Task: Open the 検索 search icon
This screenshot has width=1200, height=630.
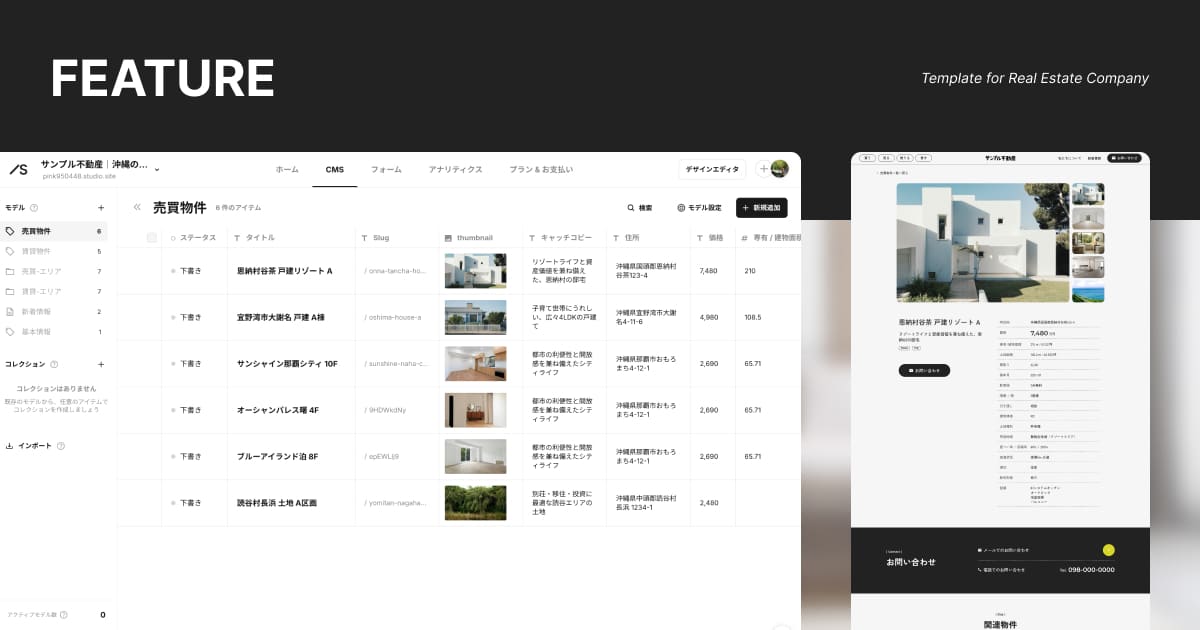Action: (x=632, y=206)
